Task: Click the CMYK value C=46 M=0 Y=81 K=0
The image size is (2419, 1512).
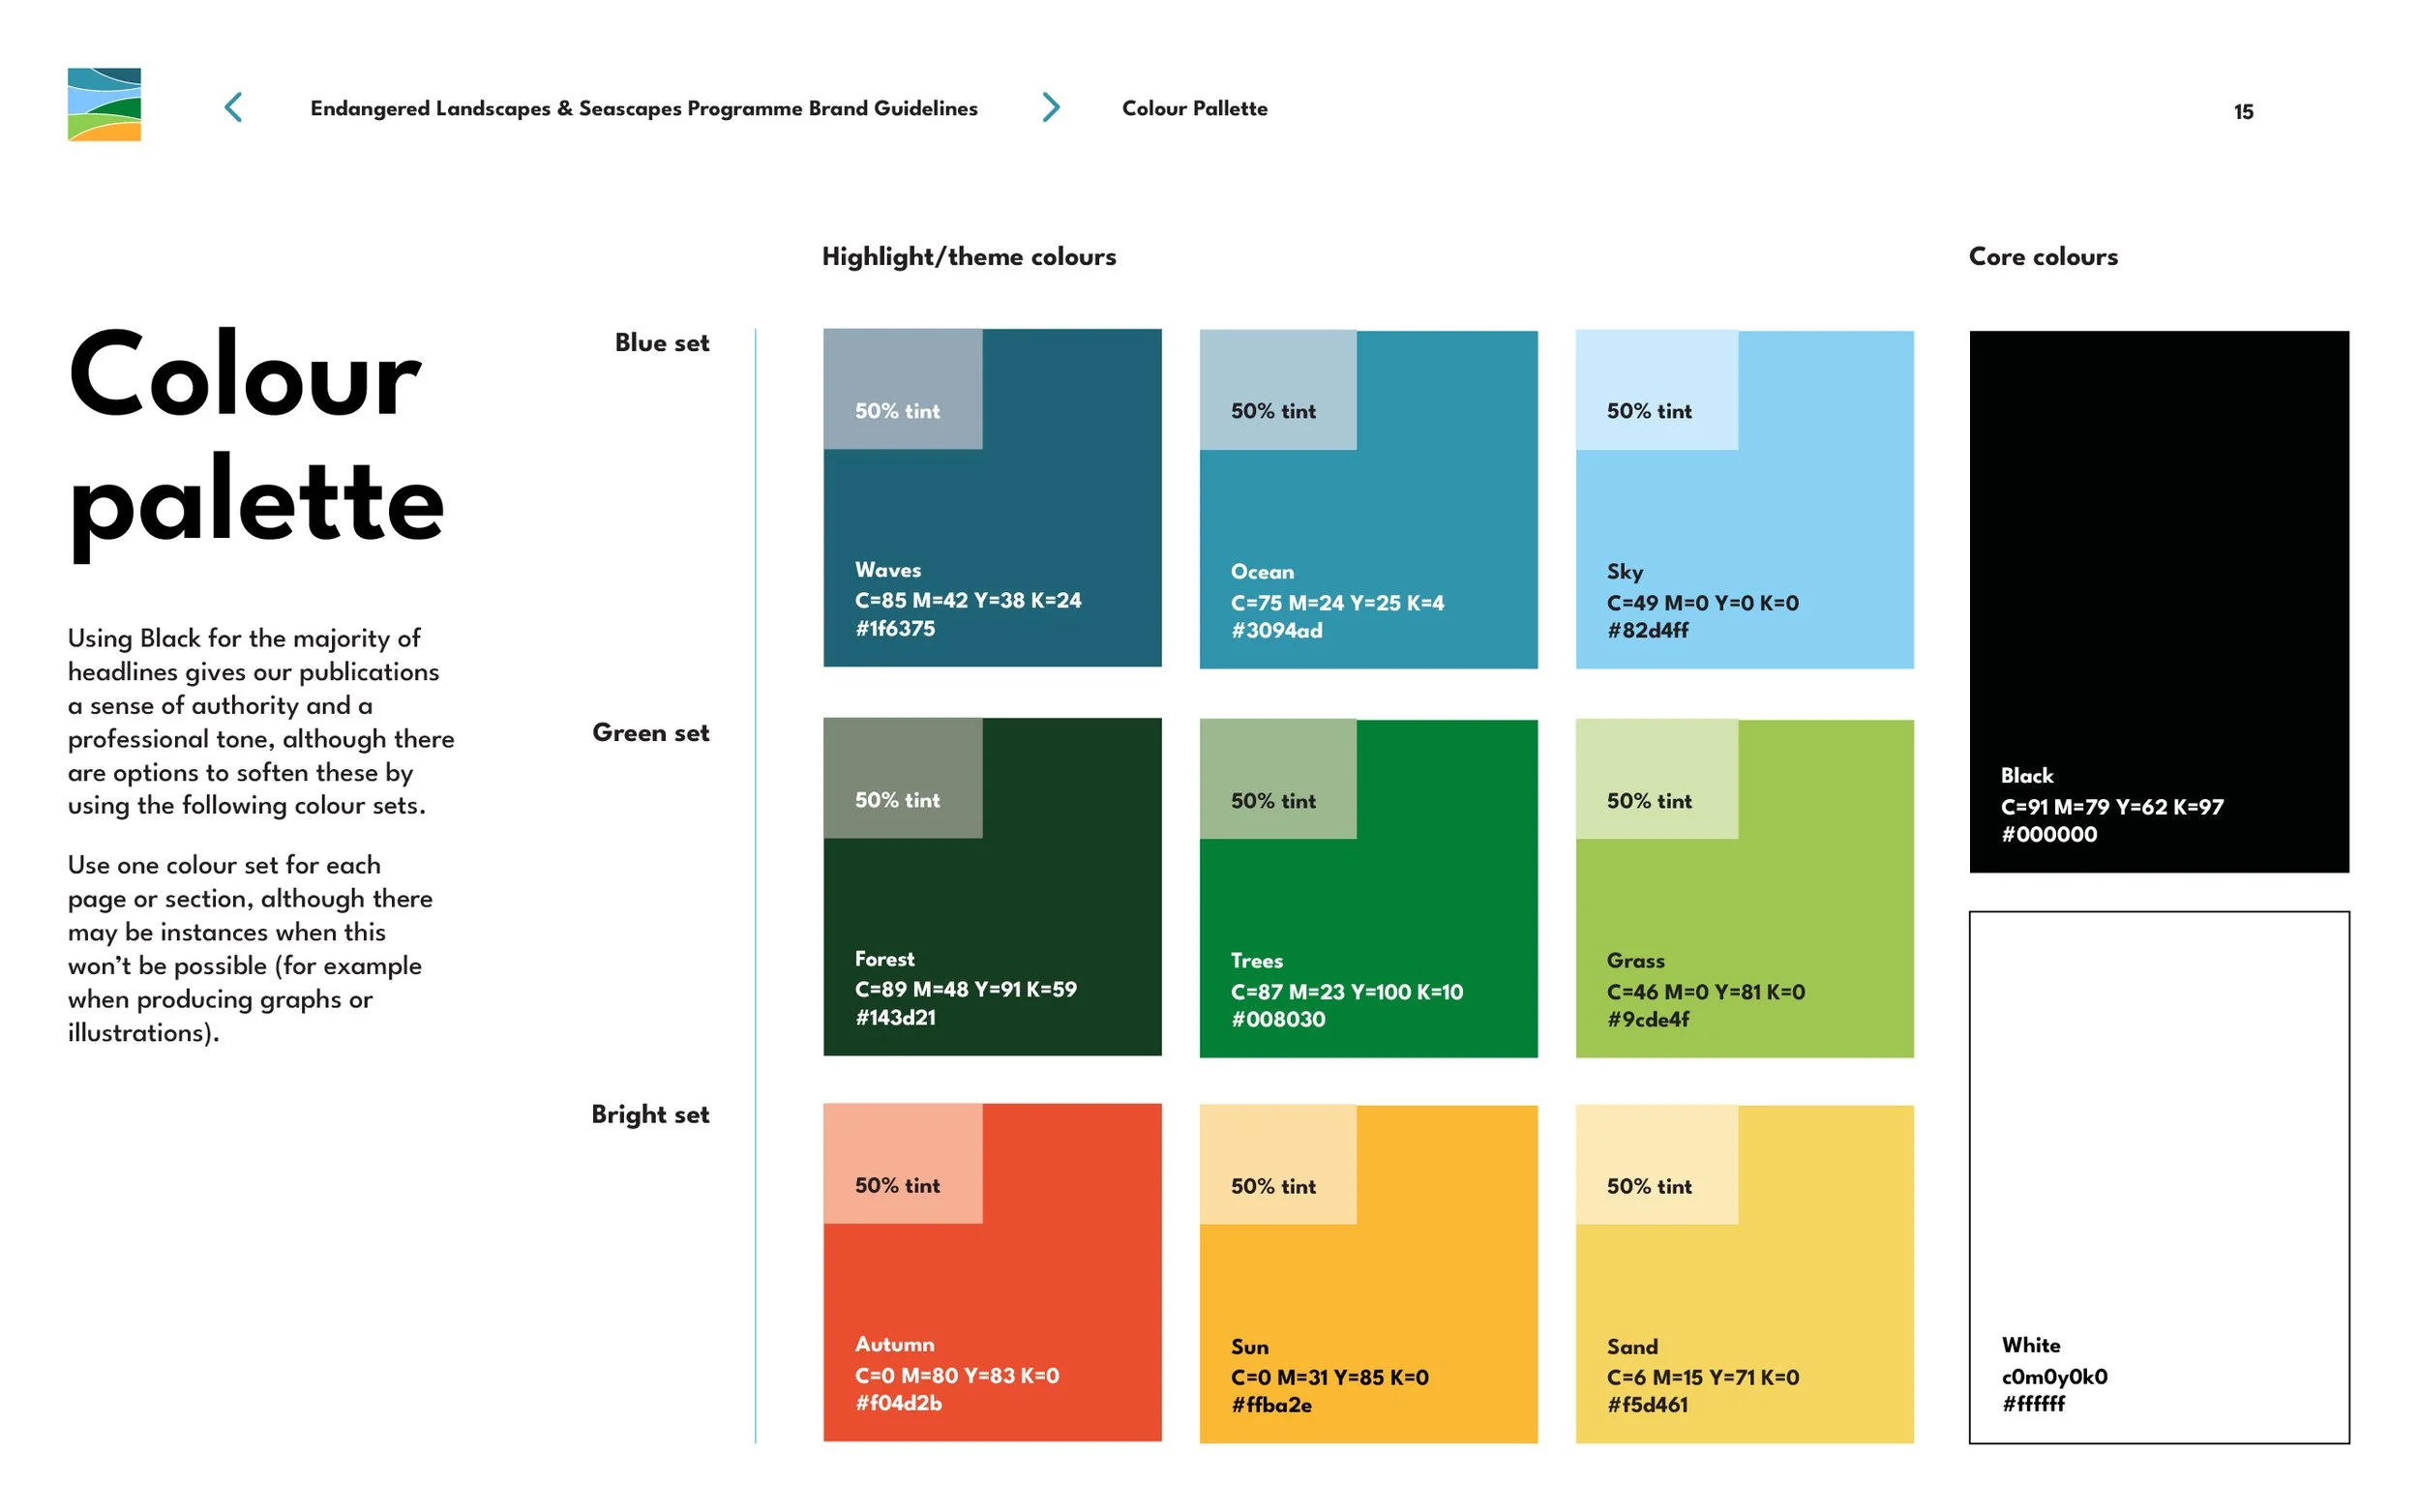Action: point(1706,992)
